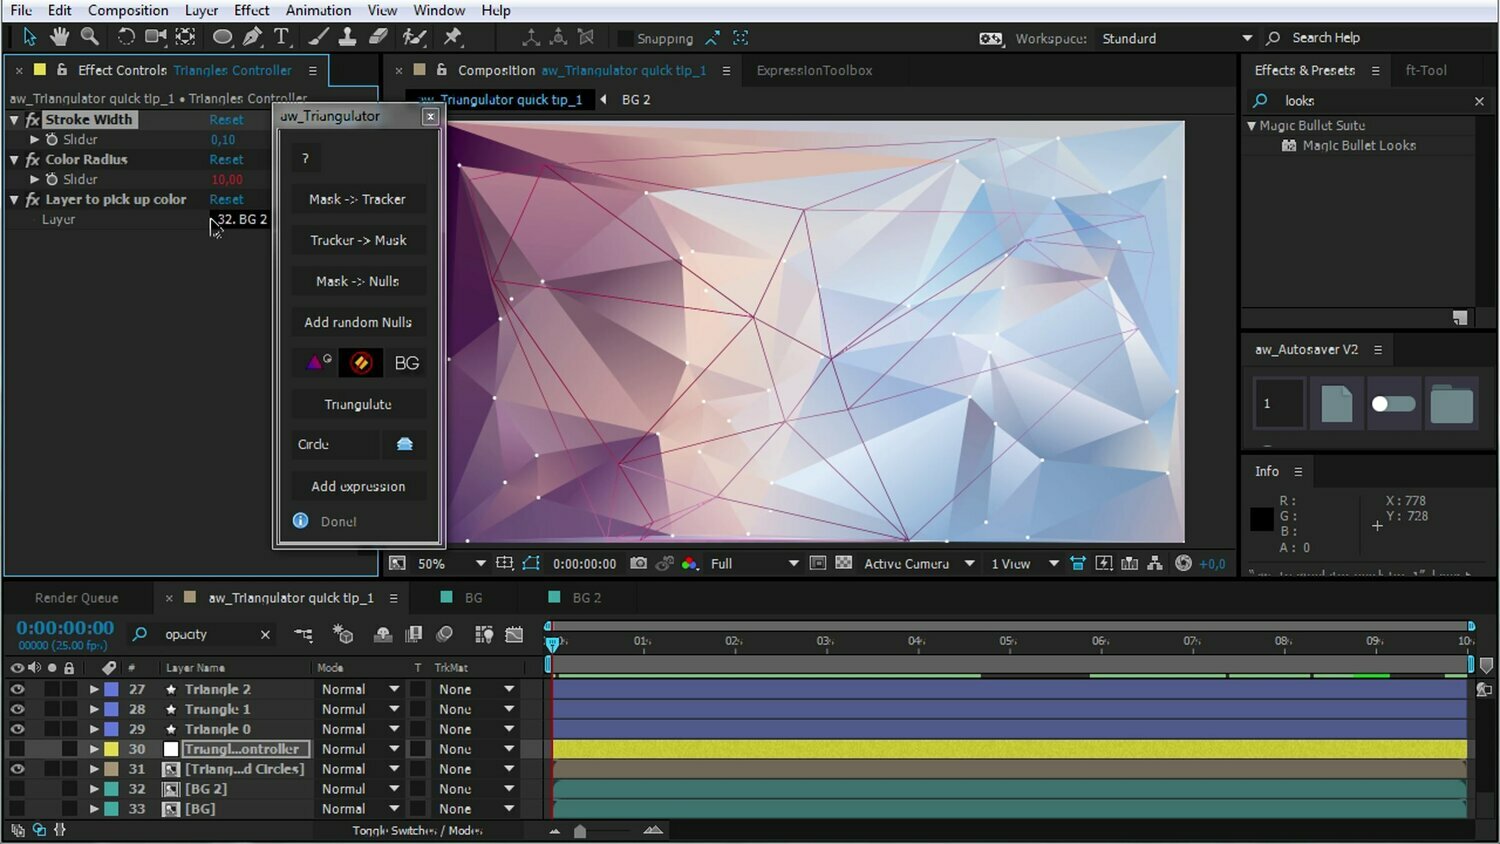Click the blue shape icon next to Circle
Viewport: 1500px width, 844px height.
[x=405, y=444]
